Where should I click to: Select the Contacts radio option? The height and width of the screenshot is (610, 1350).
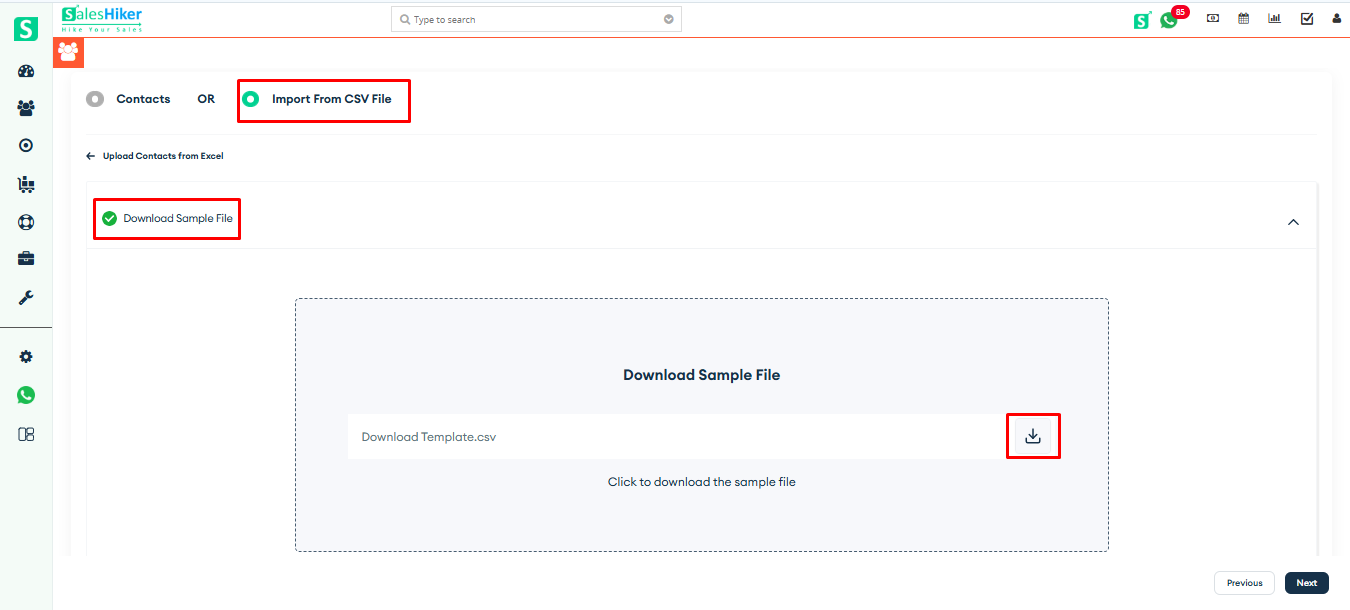coord(95,98)
